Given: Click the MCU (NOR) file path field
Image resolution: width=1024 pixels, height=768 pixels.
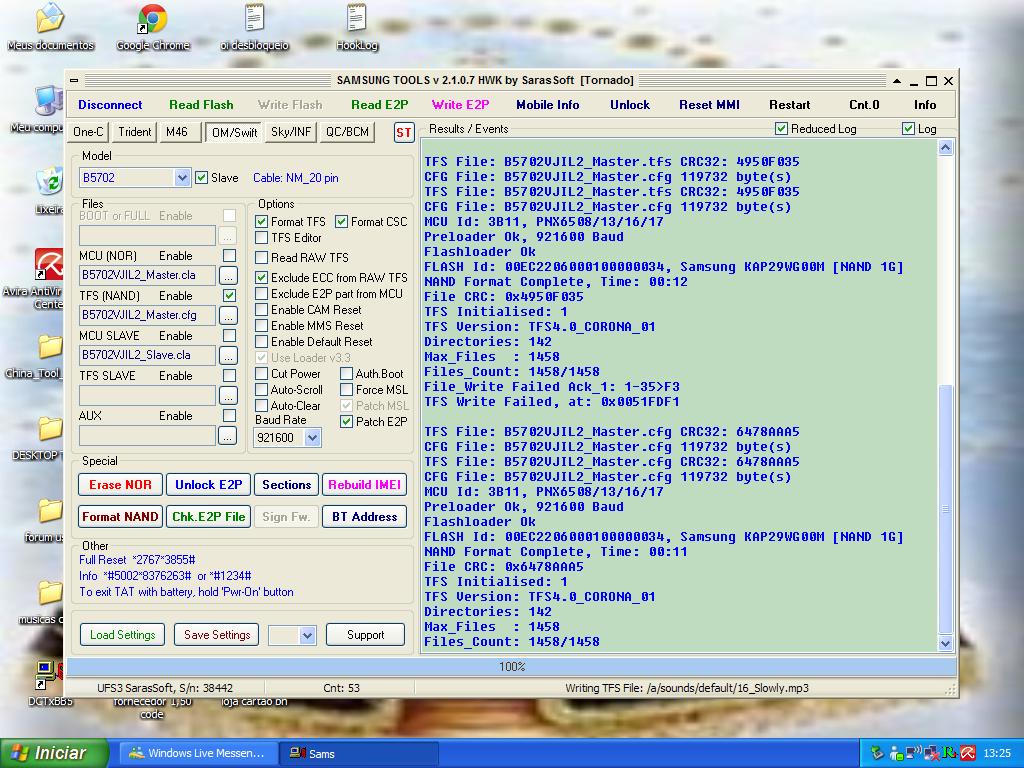Looking at the screenshot, I should click(147, 276).
